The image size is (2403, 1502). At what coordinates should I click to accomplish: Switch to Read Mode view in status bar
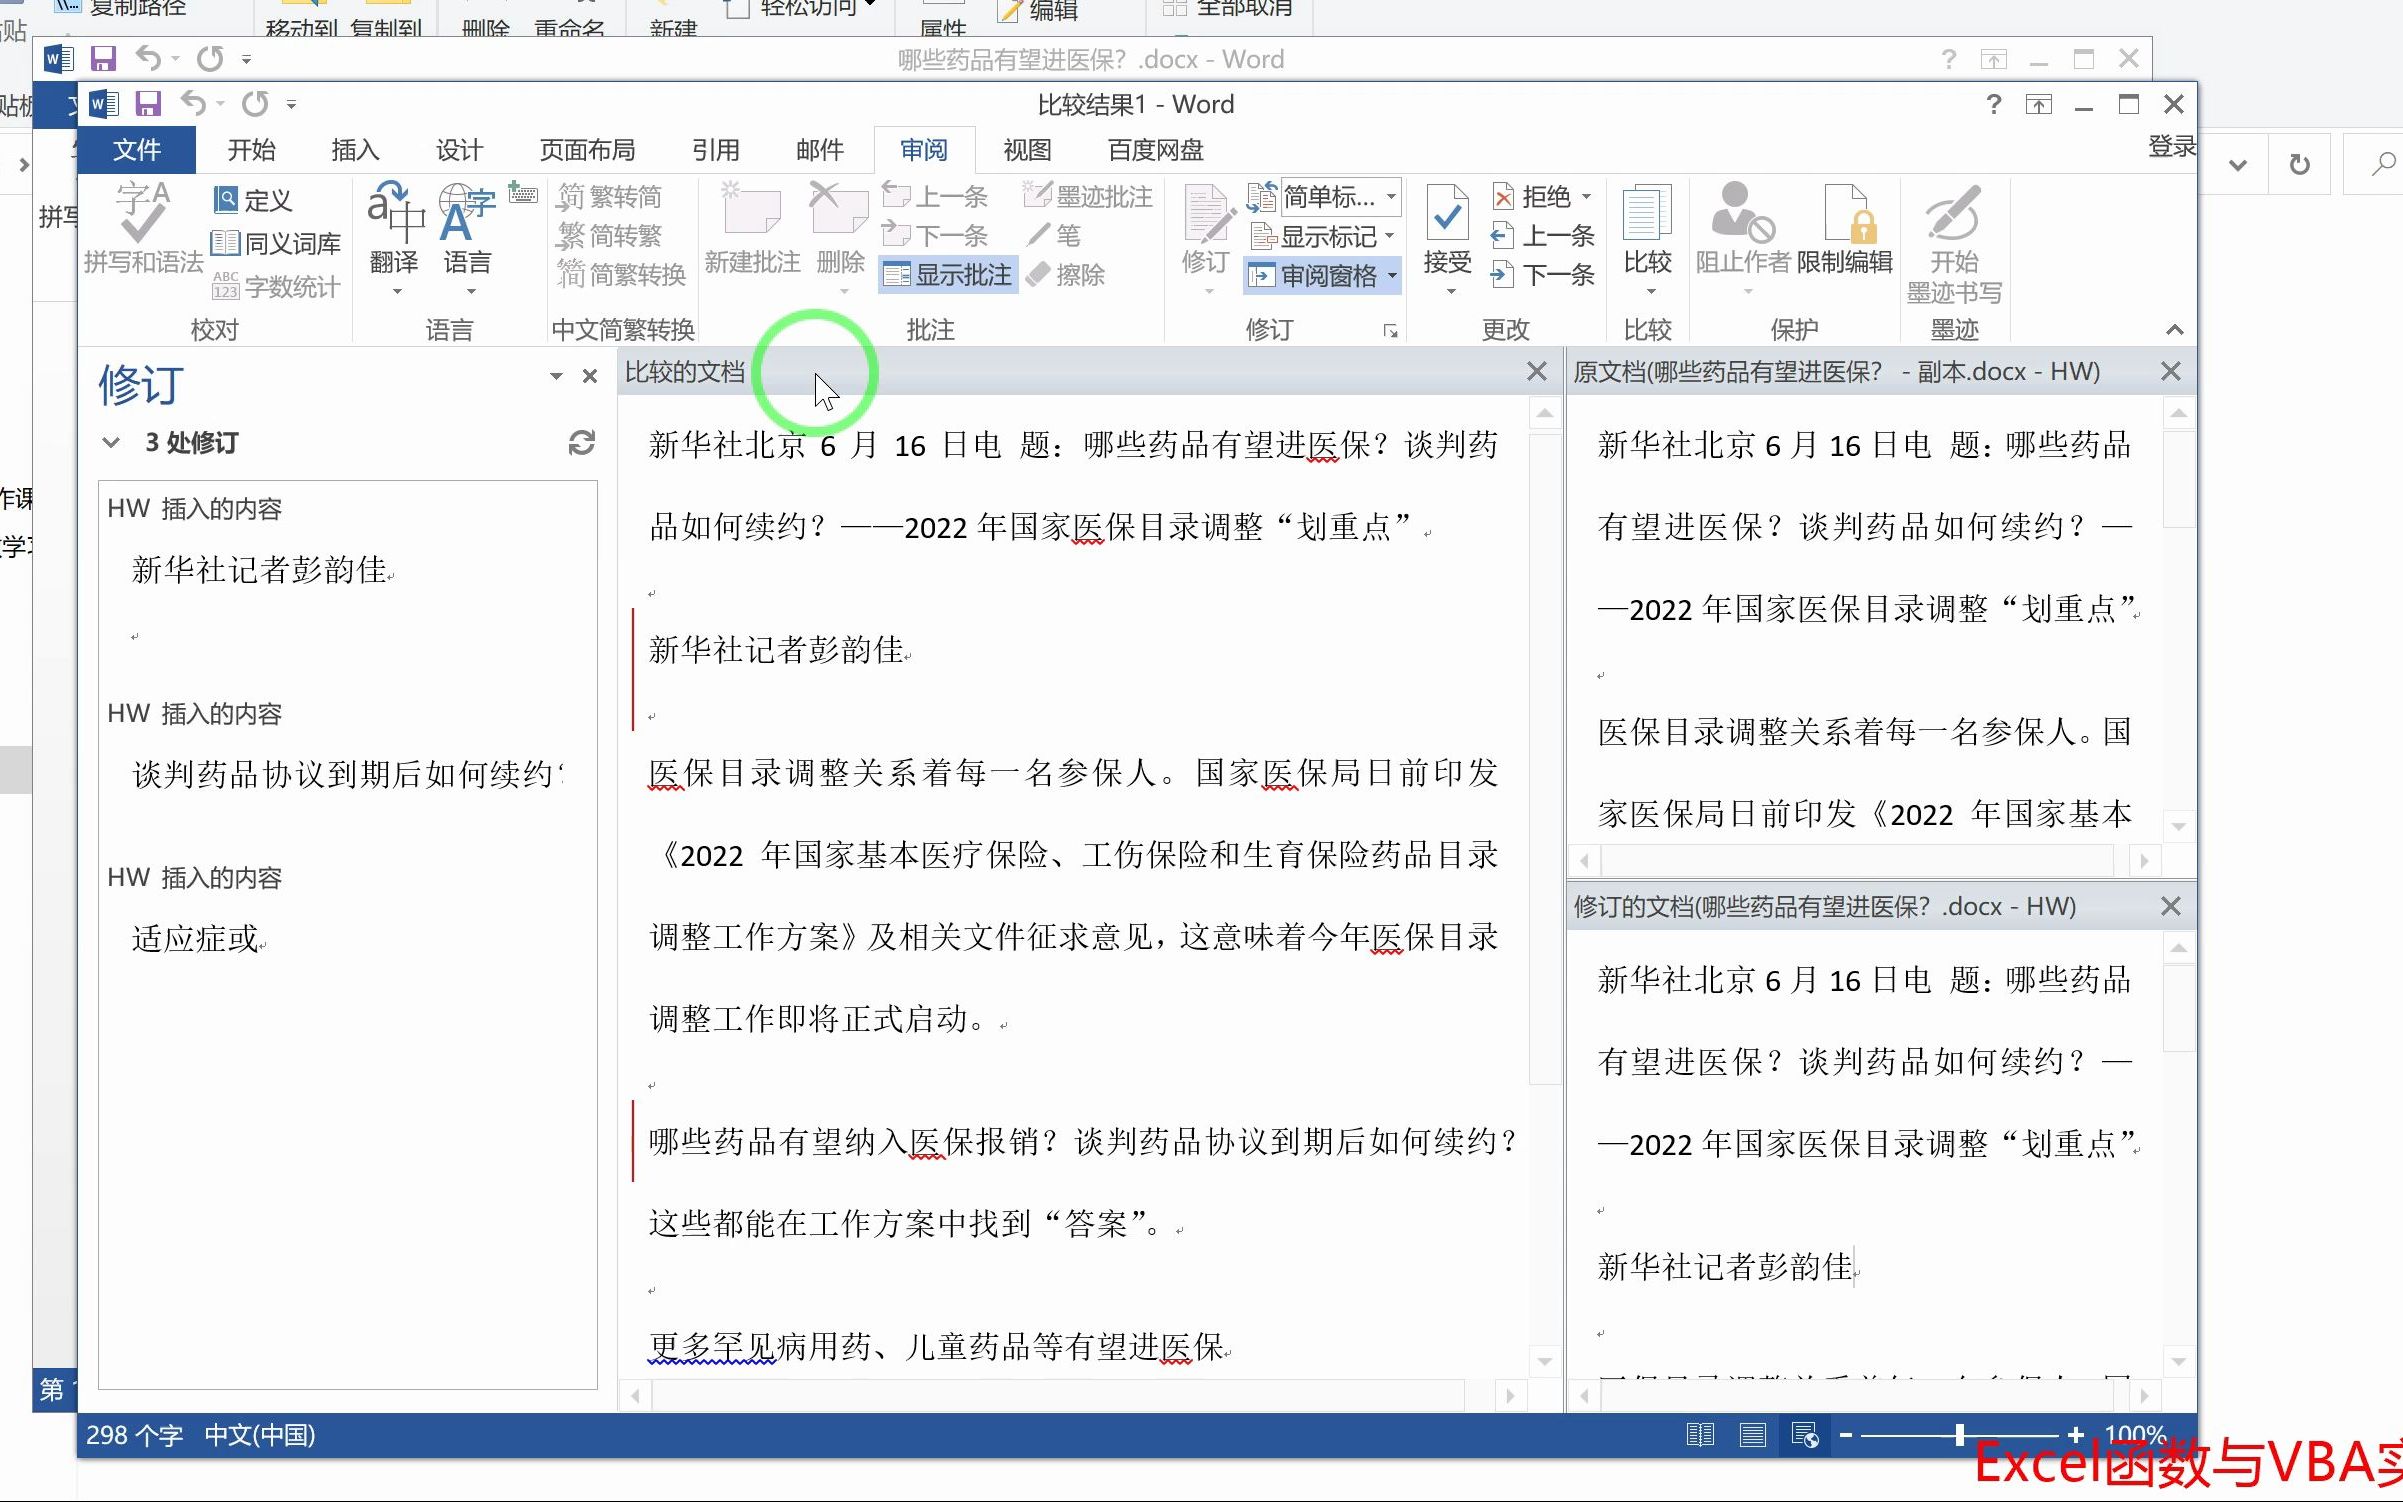[1699, 1436]
